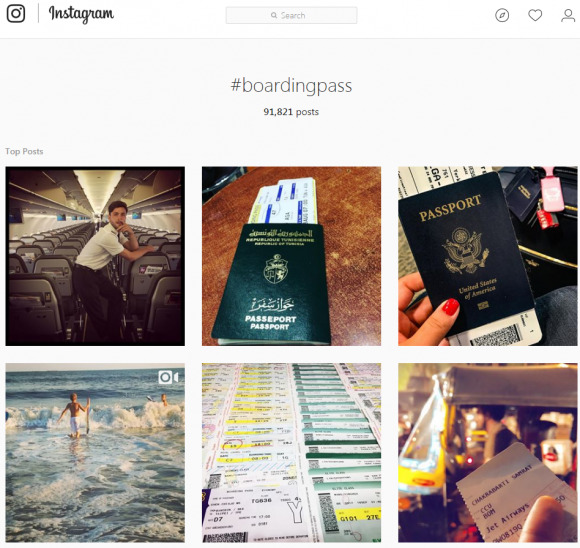
Task: Click the 91,821 posts count
Action: tap(291, 112)
